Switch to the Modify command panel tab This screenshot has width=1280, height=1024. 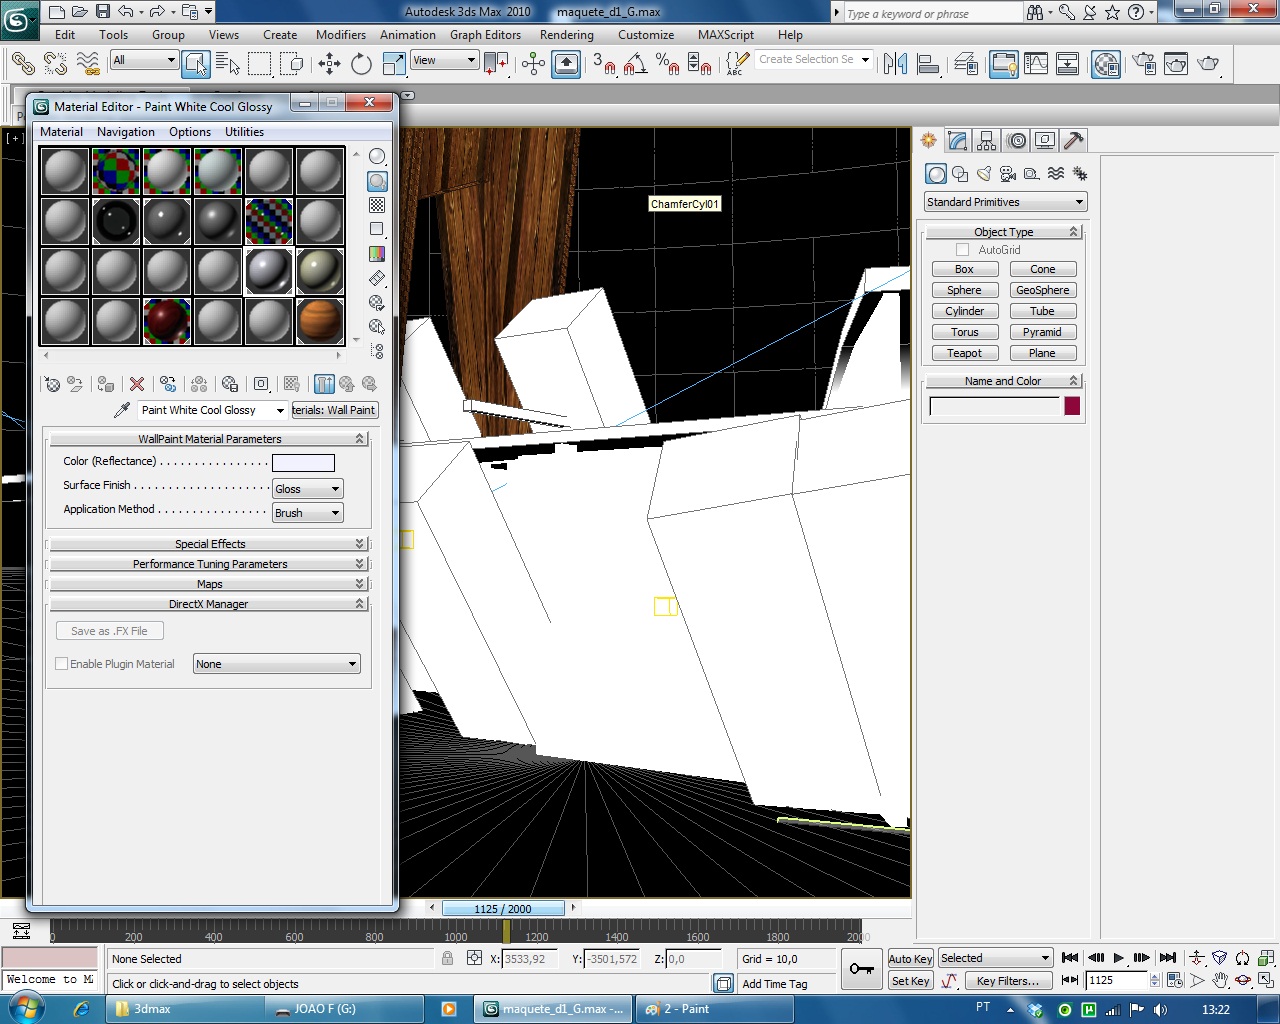click(x=958, y=141)
